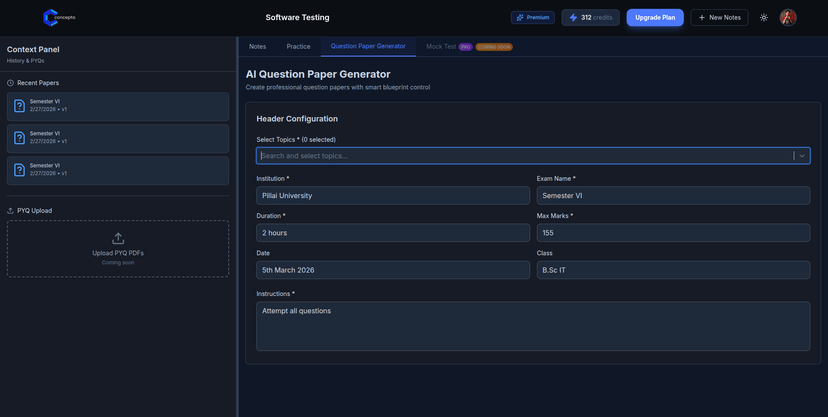Click the New Notes button
The width and height of the screenshot is (828, 417).
720,18
